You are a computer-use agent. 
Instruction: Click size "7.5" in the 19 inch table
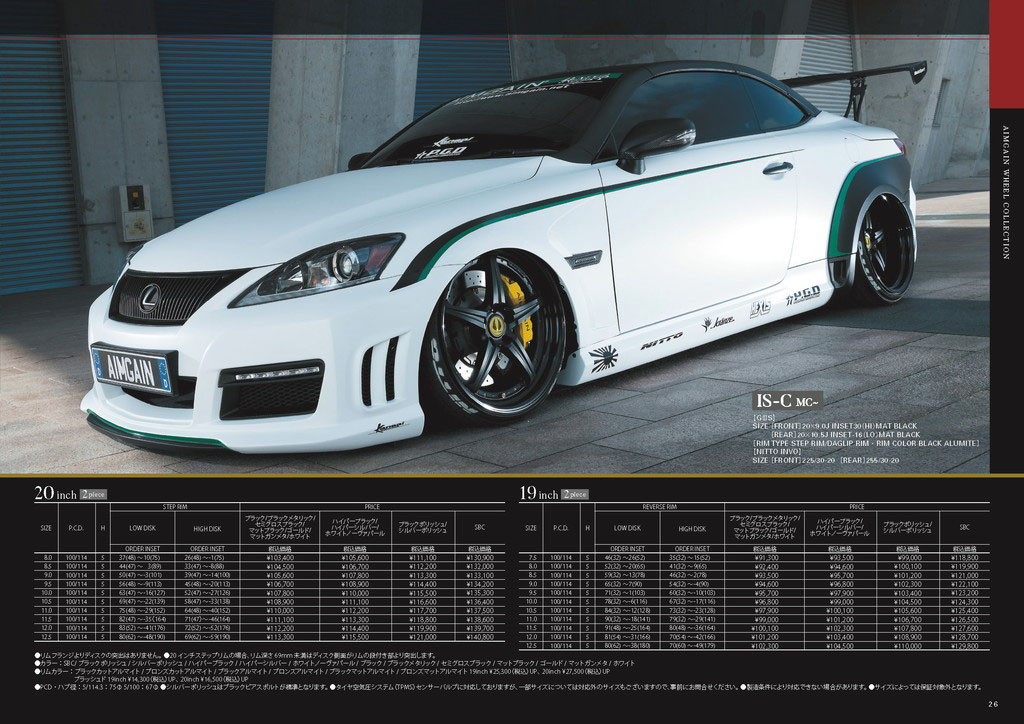tap(532, 558)
